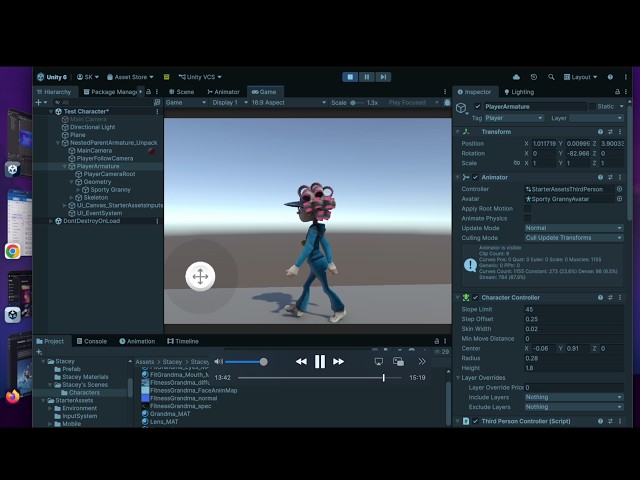The width and height of the screenshot is (640, 480).
Task: Toggle the Animator component checkbox
Action: tap(475, 178)
